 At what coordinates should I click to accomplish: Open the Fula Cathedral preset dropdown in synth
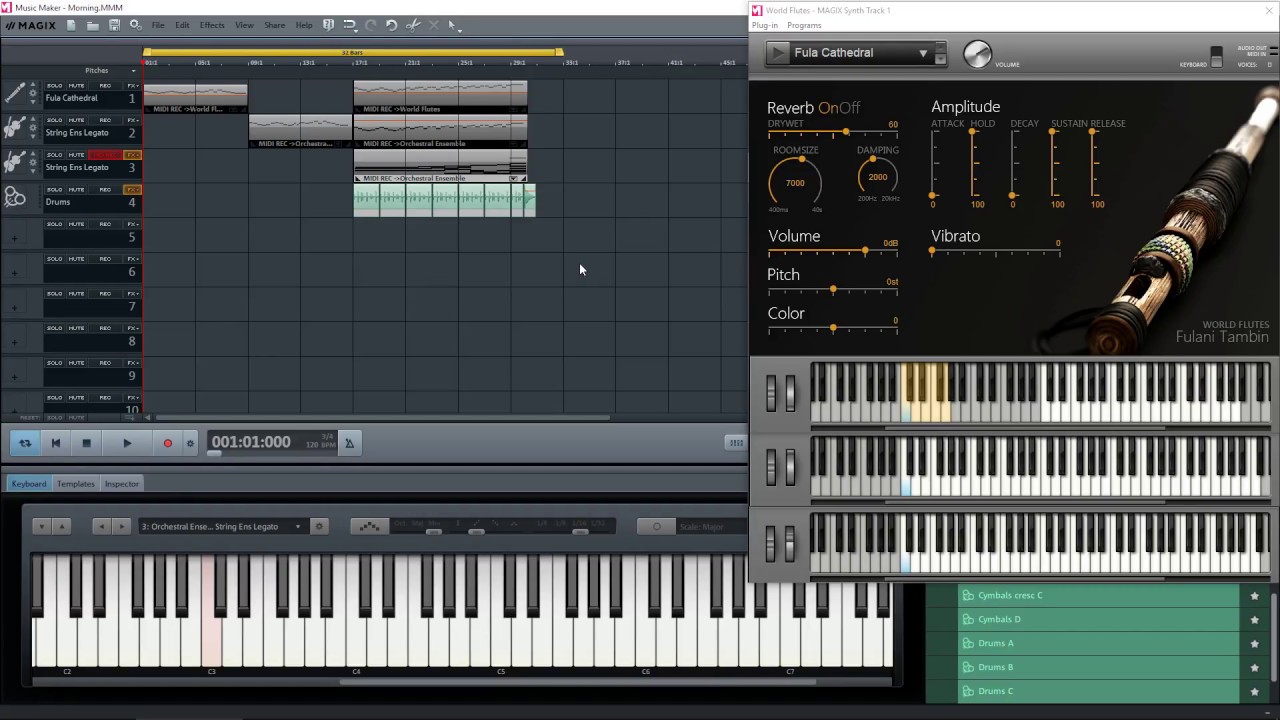pos(923,53)
